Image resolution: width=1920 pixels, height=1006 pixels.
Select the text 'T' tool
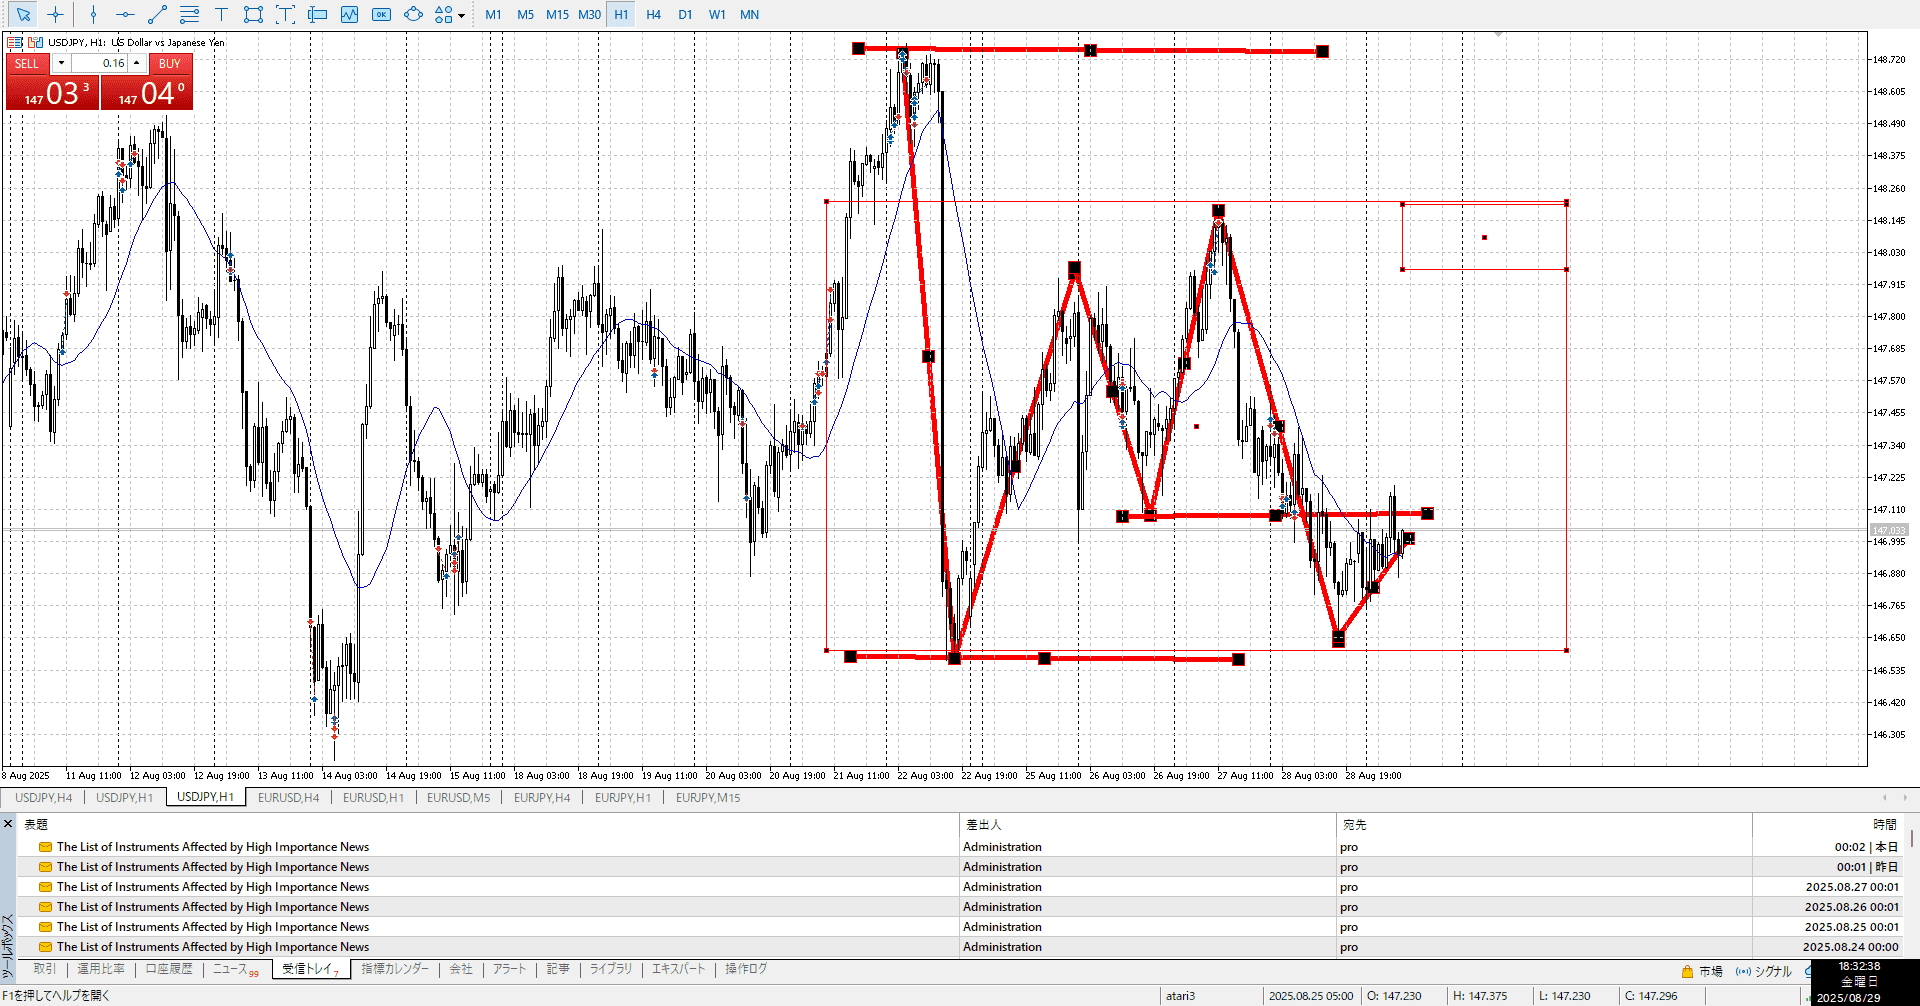click(x=221, y=14)
